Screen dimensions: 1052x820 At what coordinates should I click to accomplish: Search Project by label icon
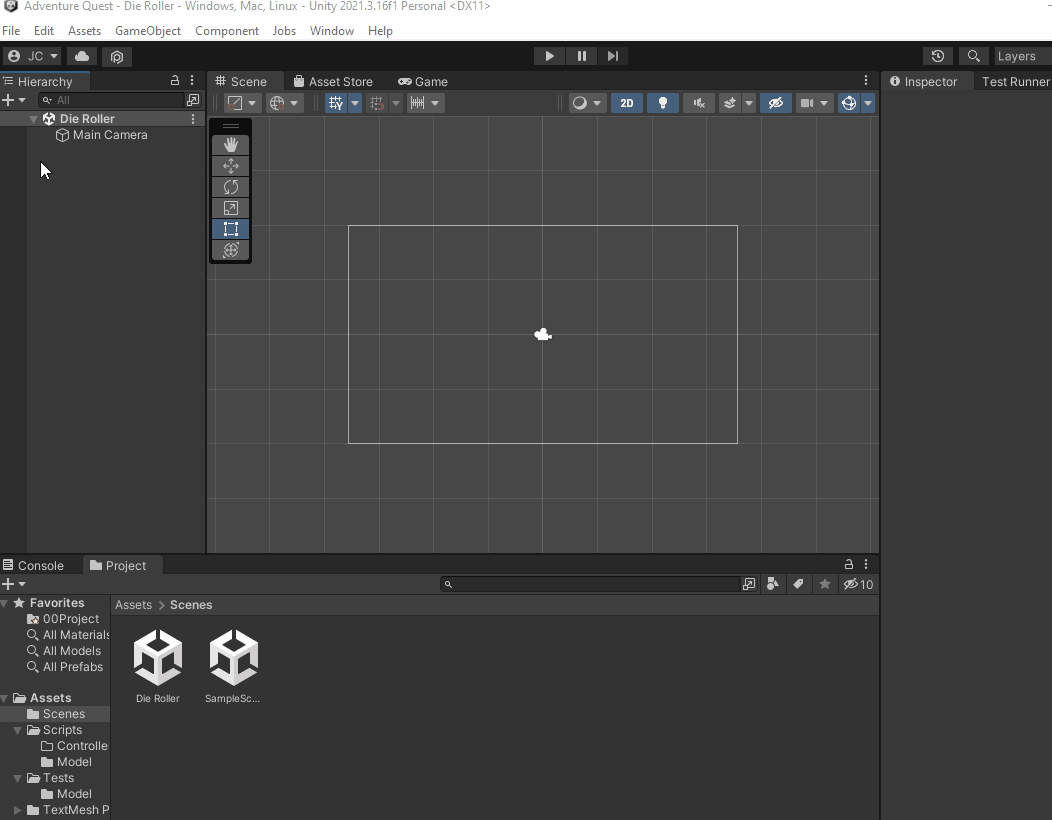(x=798, y=584)
